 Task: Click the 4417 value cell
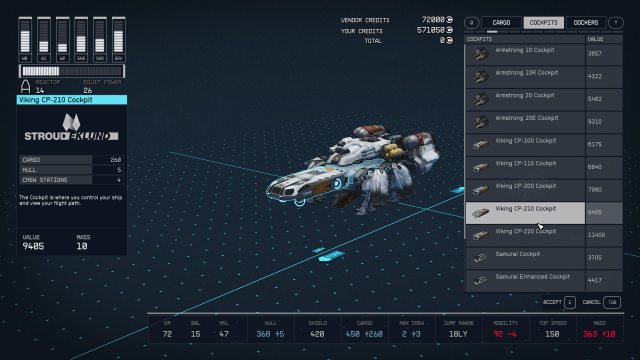tap(604, 280)
